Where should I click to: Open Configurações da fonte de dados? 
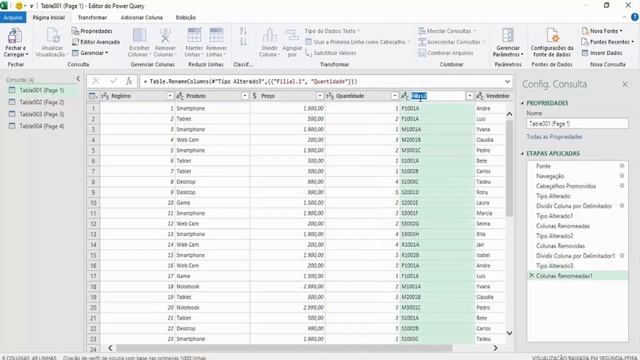pyautogui.click(x=552, y=42)
